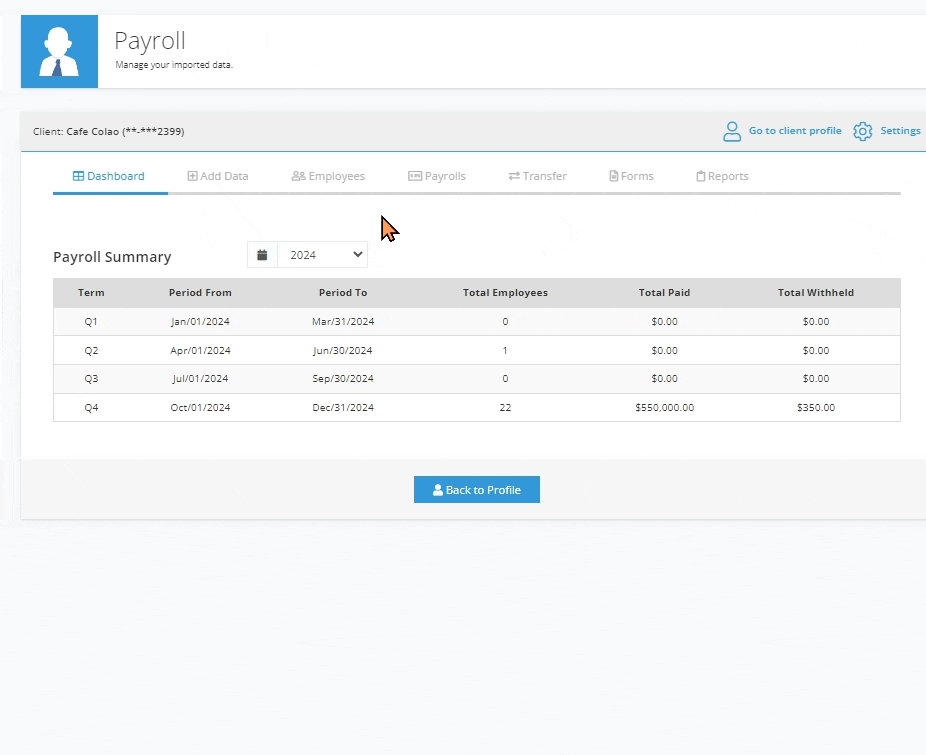The width and height of the screenshot is (926, 755).
Task: Click the Apr/01/2024 date cell
Action: coord(200,350)
